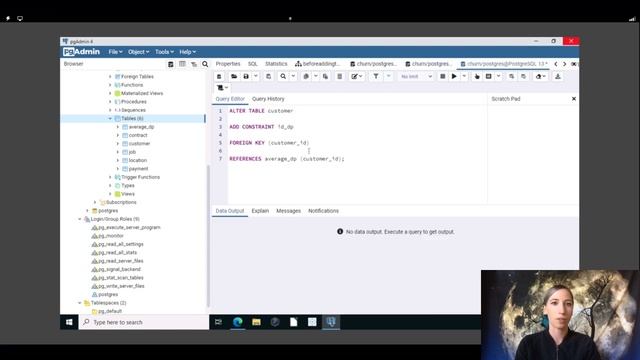This screenshot has height=360, width=640.
Task: Click the Stop query square icon
Action: (442, 76)
